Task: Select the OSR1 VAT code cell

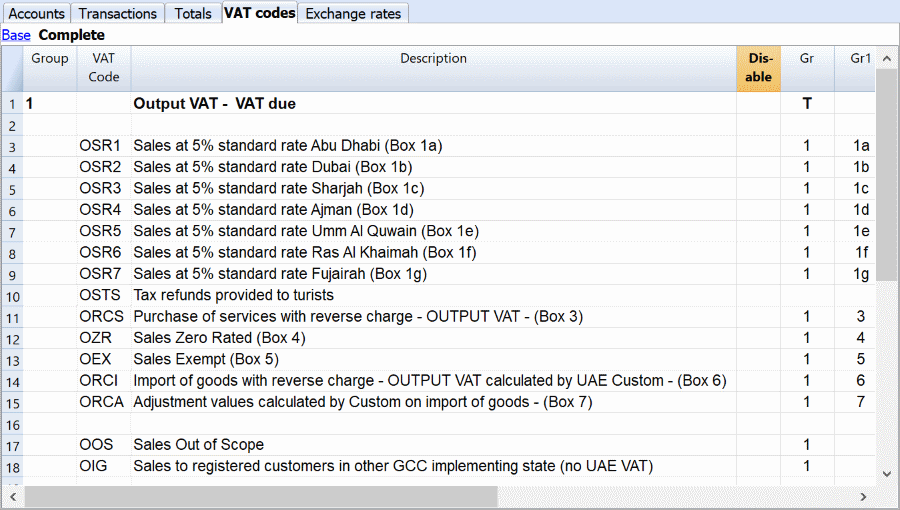Action: point(100,146)
